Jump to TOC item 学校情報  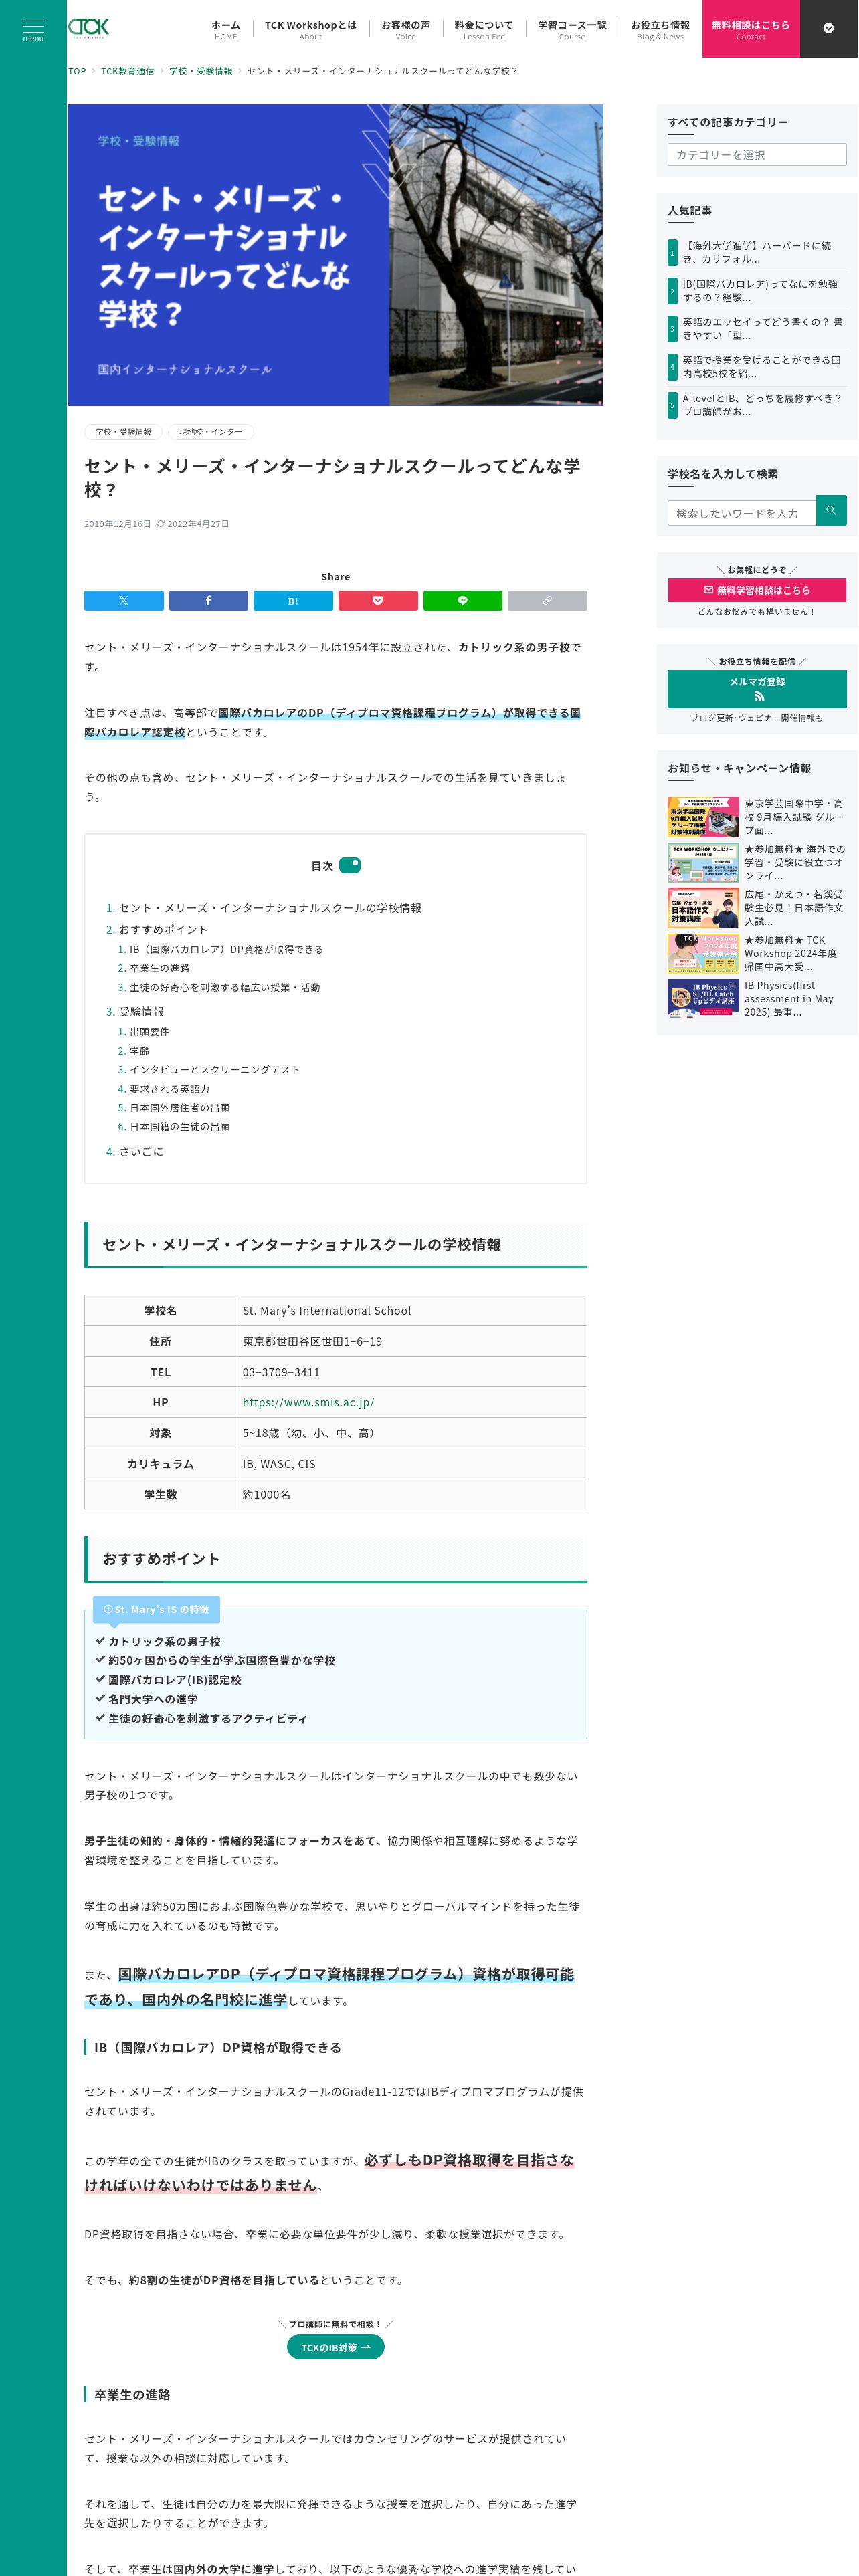pos(270,908)
